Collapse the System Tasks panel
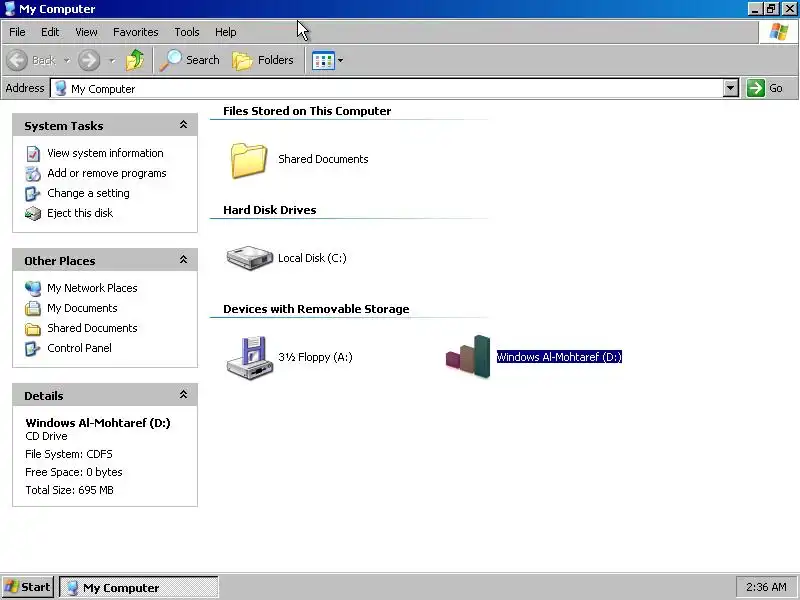This screenshot has width=800, height=600. 183,125
